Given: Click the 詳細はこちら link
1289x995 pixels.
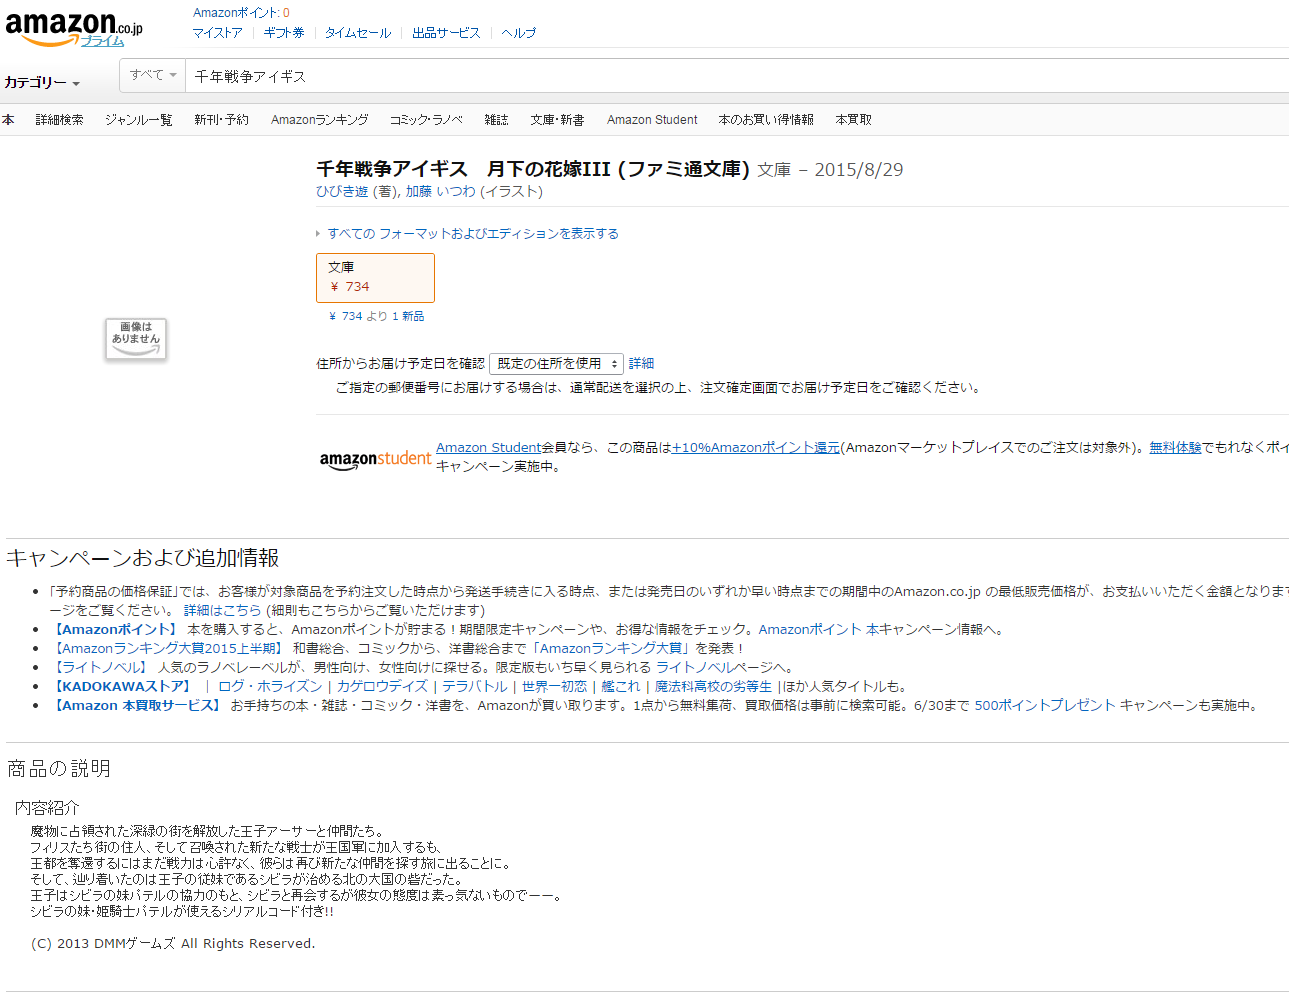Looking at the screenshot, I should point(222,610).
